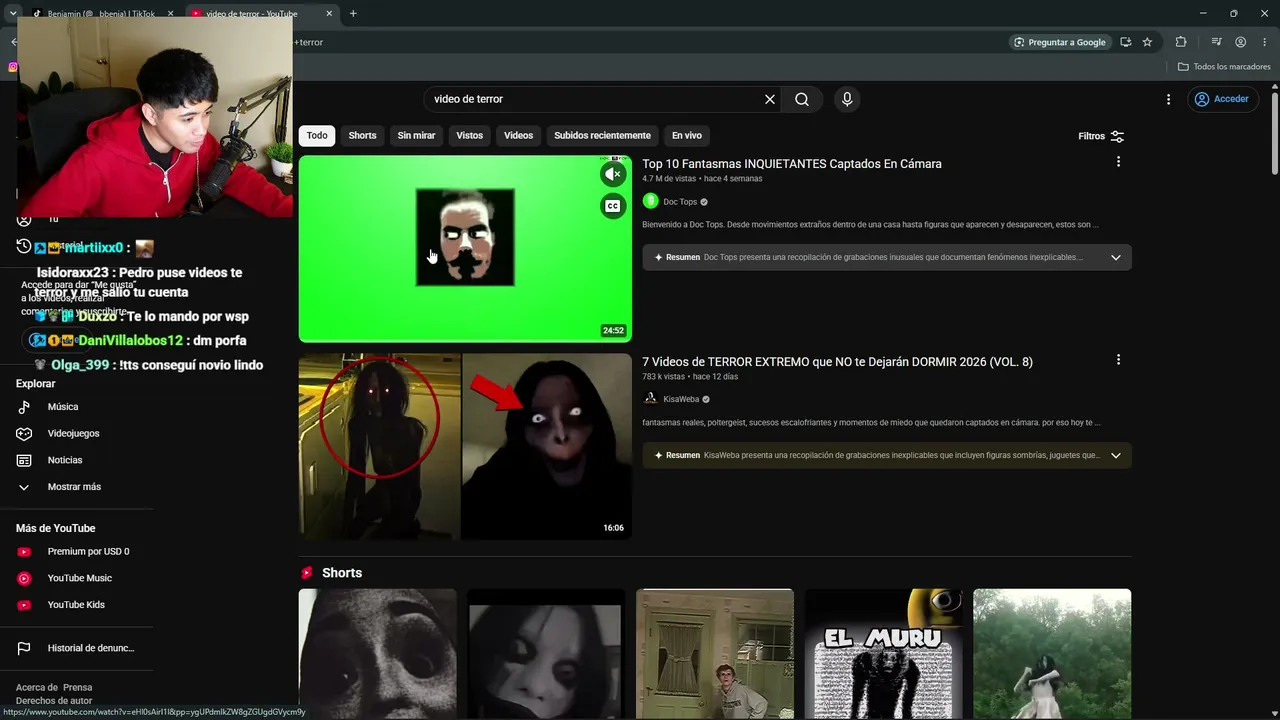1280x720 pixels.
Task: Open 7 Videos de TERROR EXTREMO title
Action: tap(838, 362)
